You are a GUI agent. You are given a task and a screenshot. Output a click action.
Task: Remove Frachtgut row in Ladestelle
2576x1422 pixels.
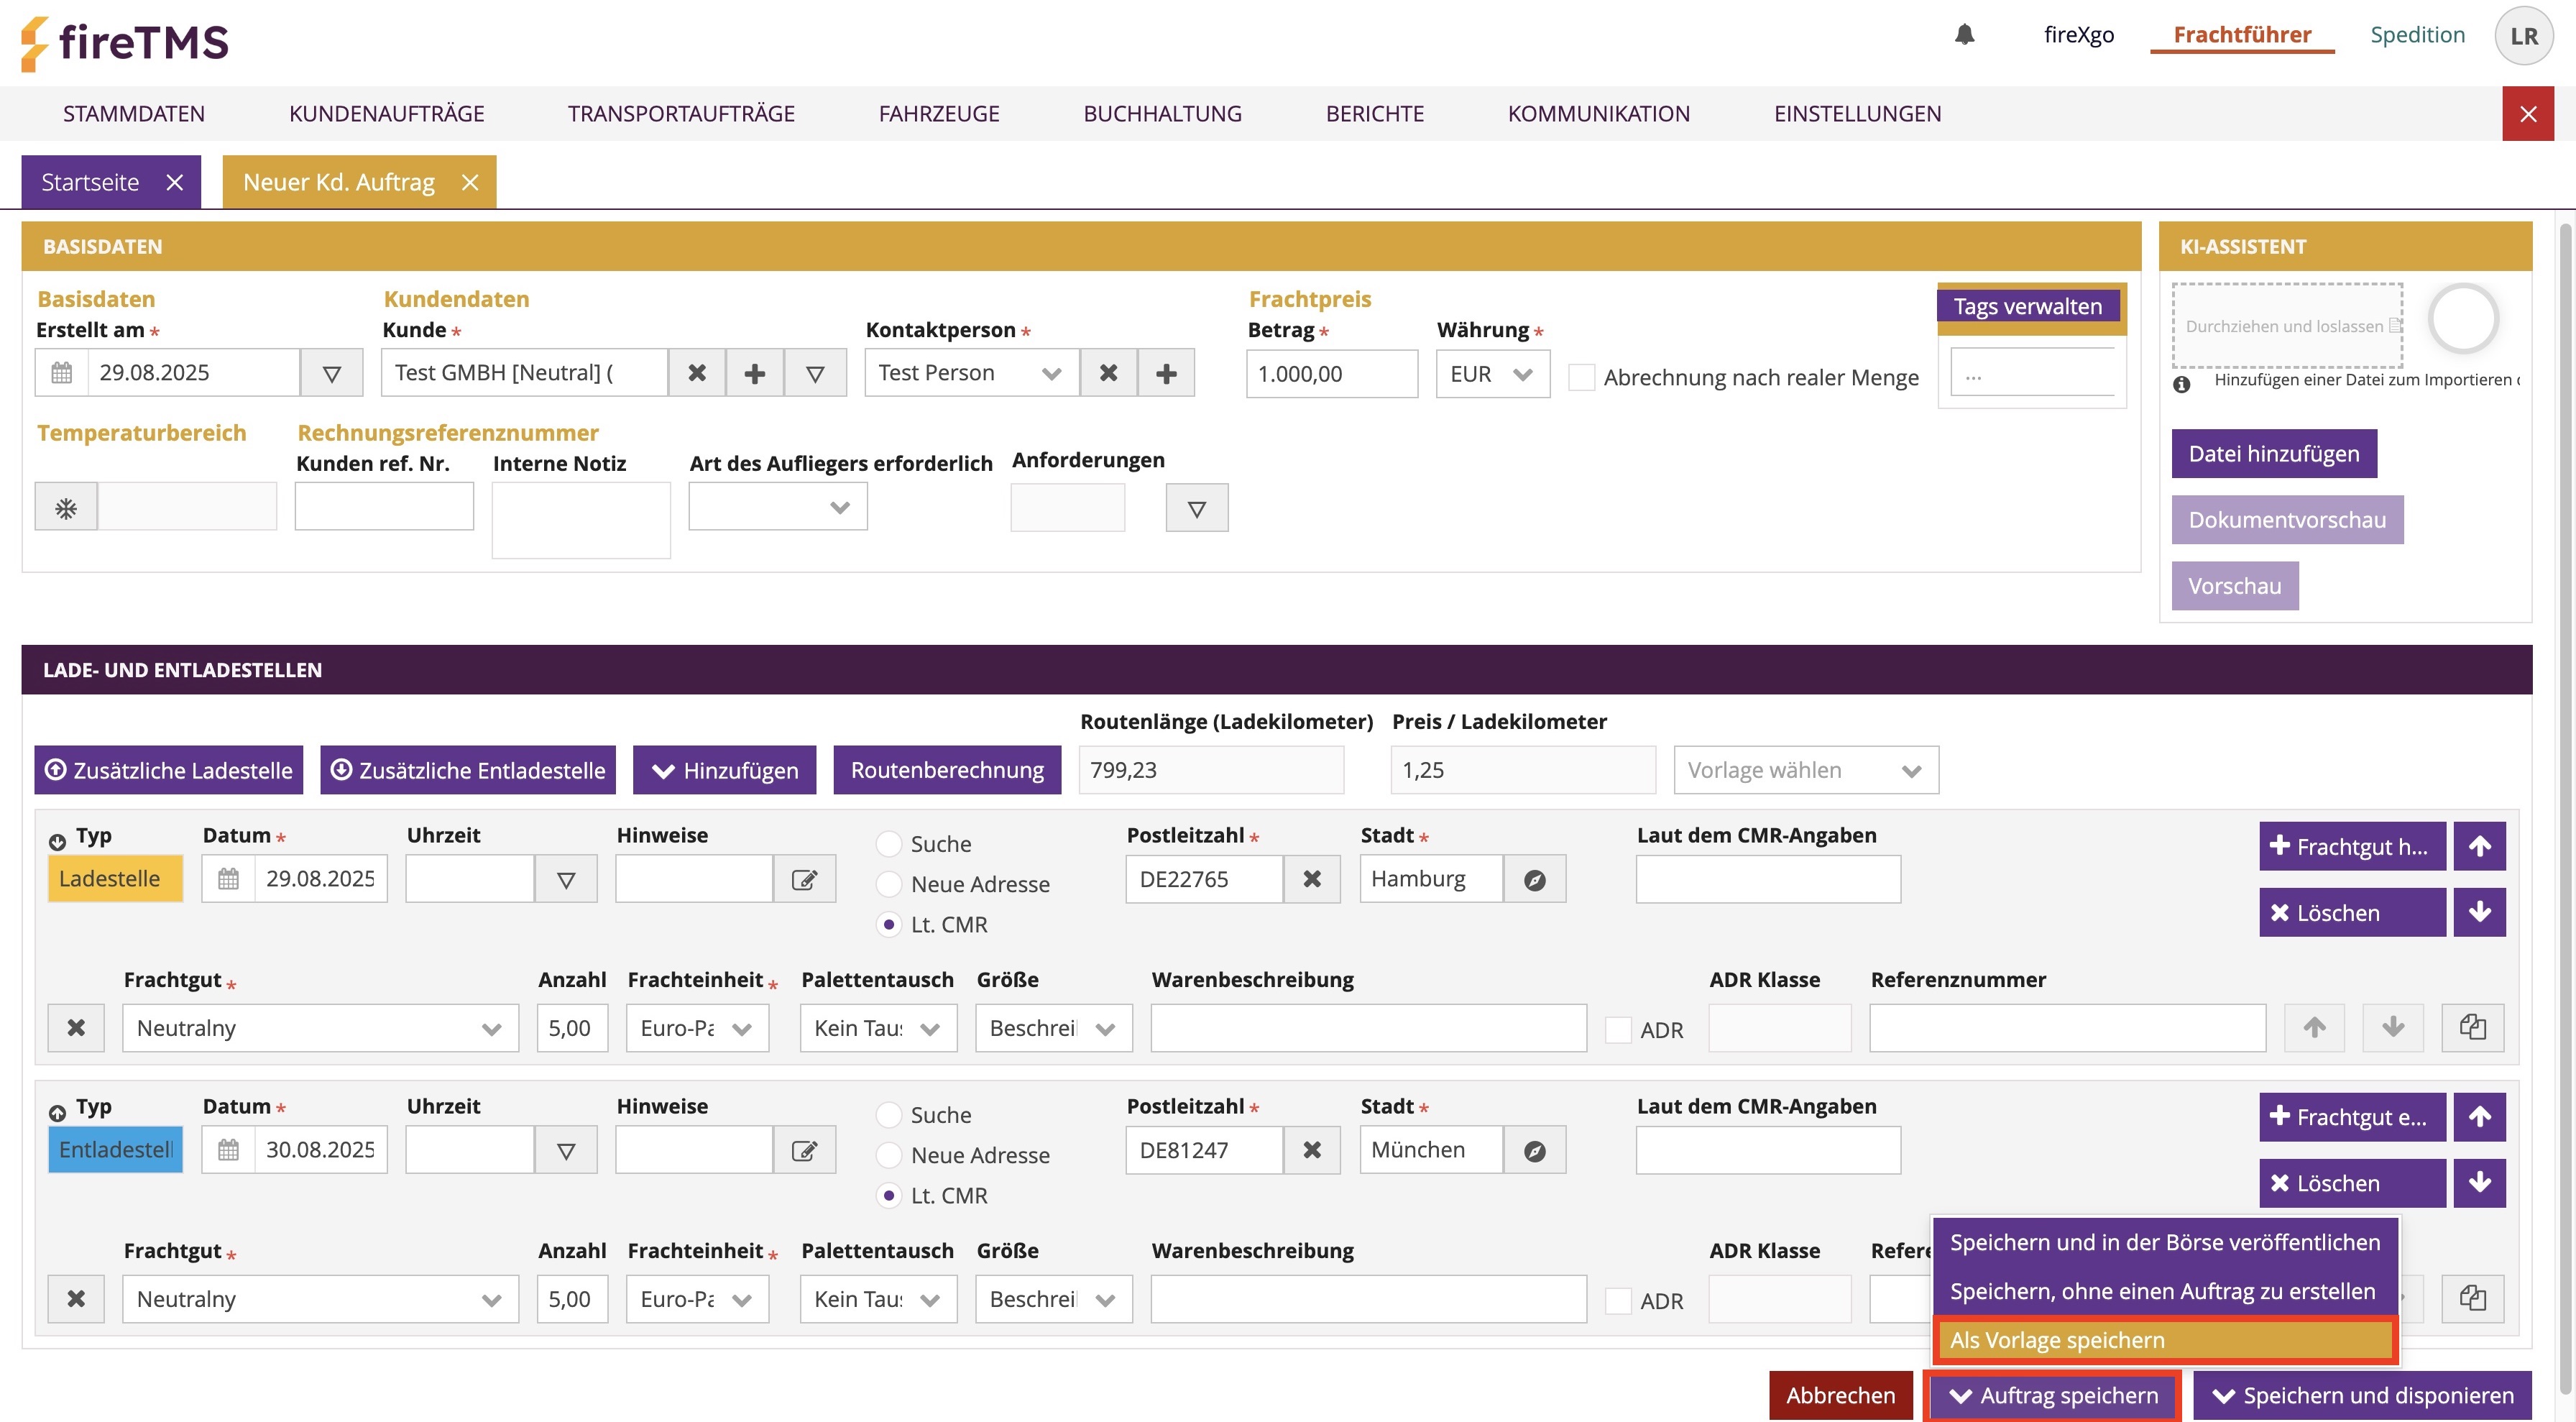tap(76, 1028)
